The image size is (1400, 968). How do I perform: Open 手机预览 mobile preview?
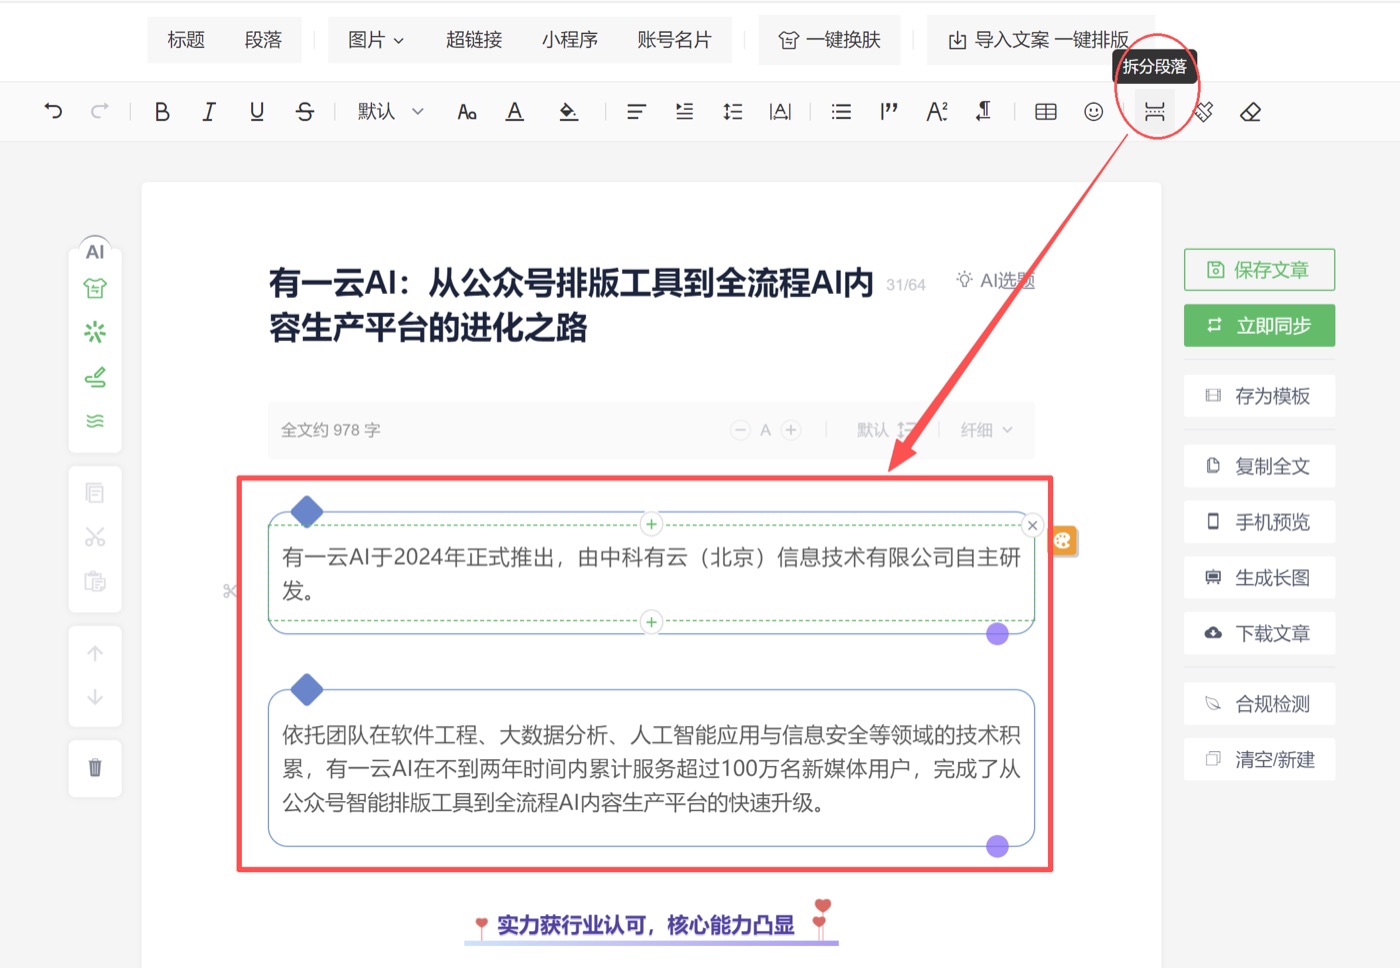pos(1259,522)
